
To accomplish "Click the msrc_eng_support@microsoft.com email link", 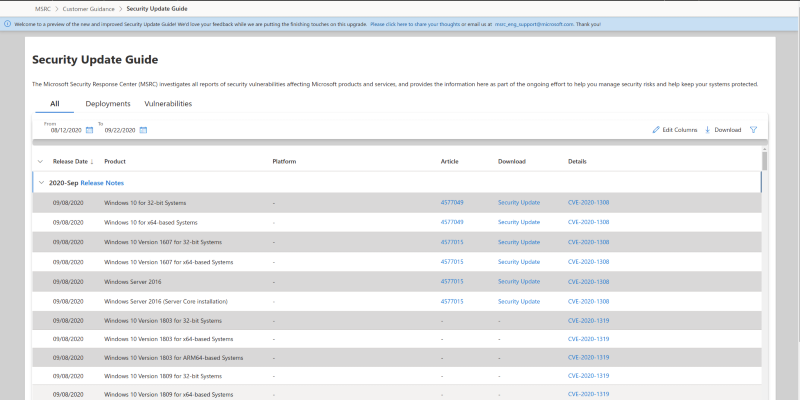I will tap(534, 24).
